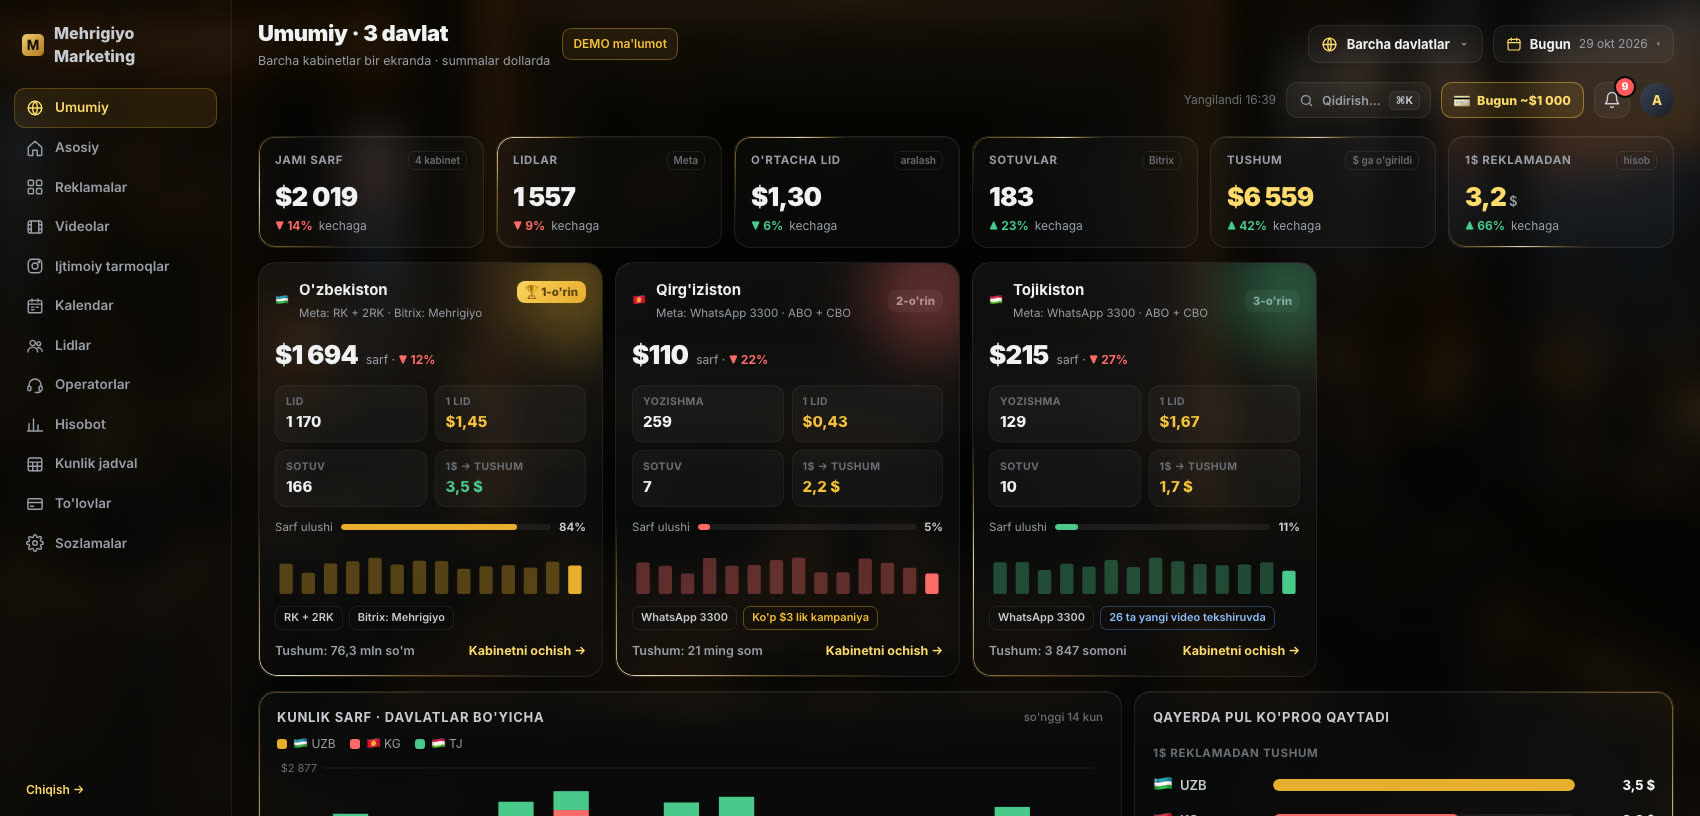
Task: Open the Reklamalar section
Action: coord(115,187)
